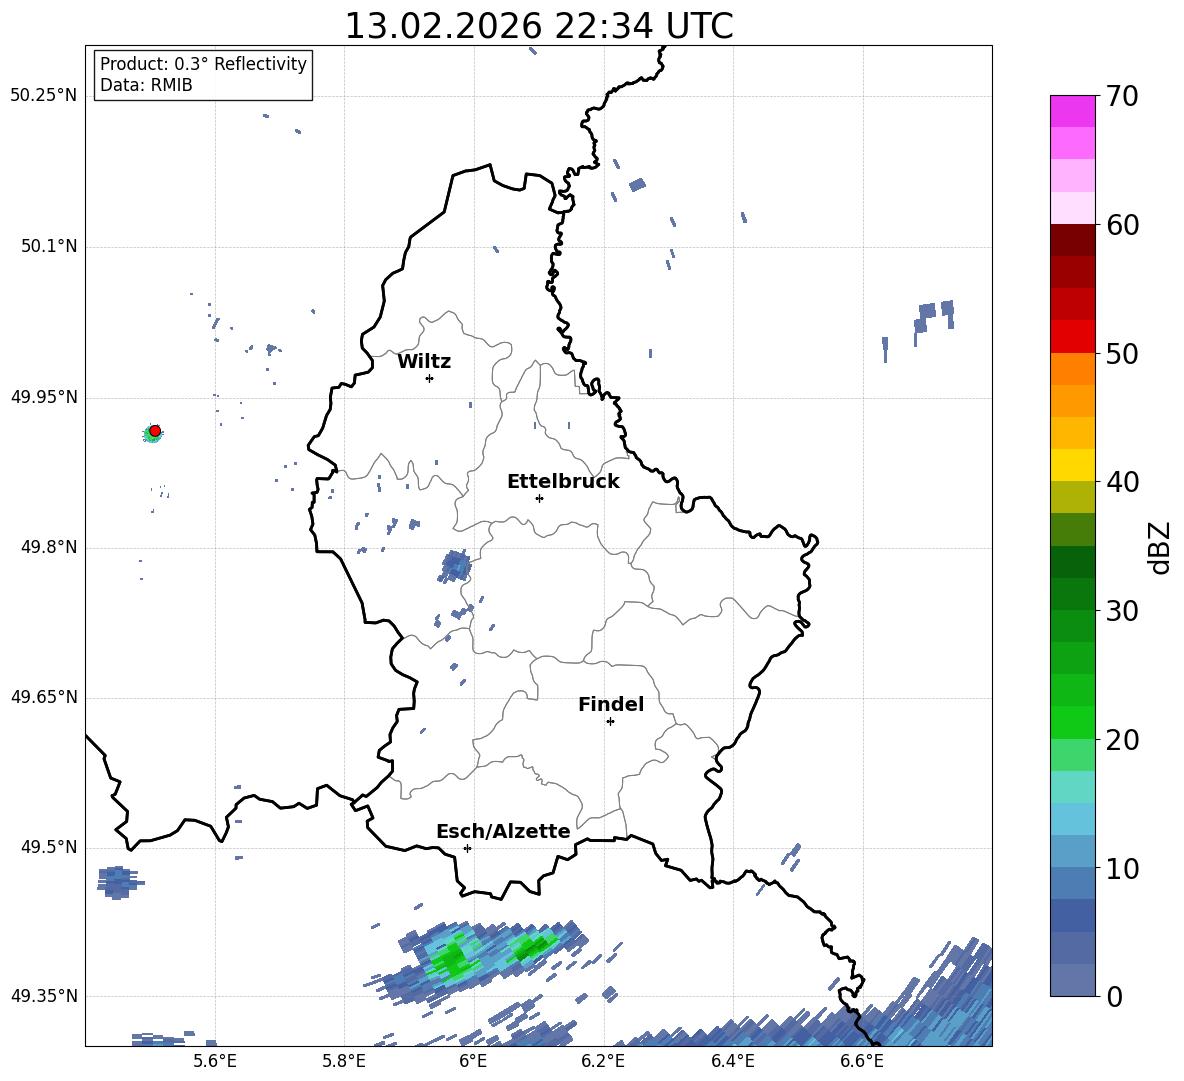Click the blue echo near the 49.5°N label
The height and width of the screenshot is (1081, 1184).
click(119, 882)
